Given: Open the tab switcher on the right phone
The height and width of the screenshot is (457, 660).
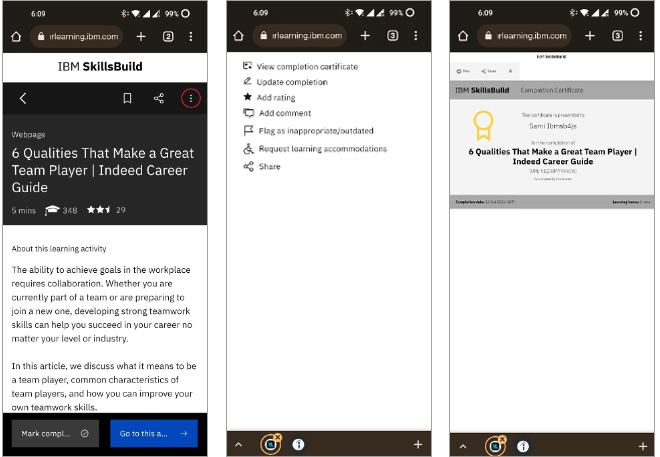Looking at the screenshot, I should tap(617, 36).
